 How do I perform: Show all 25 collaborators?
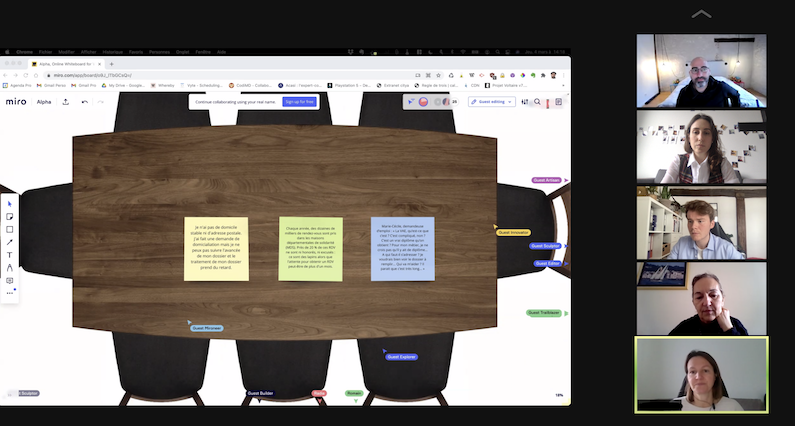pyautogui.click(x=454, y=102)
